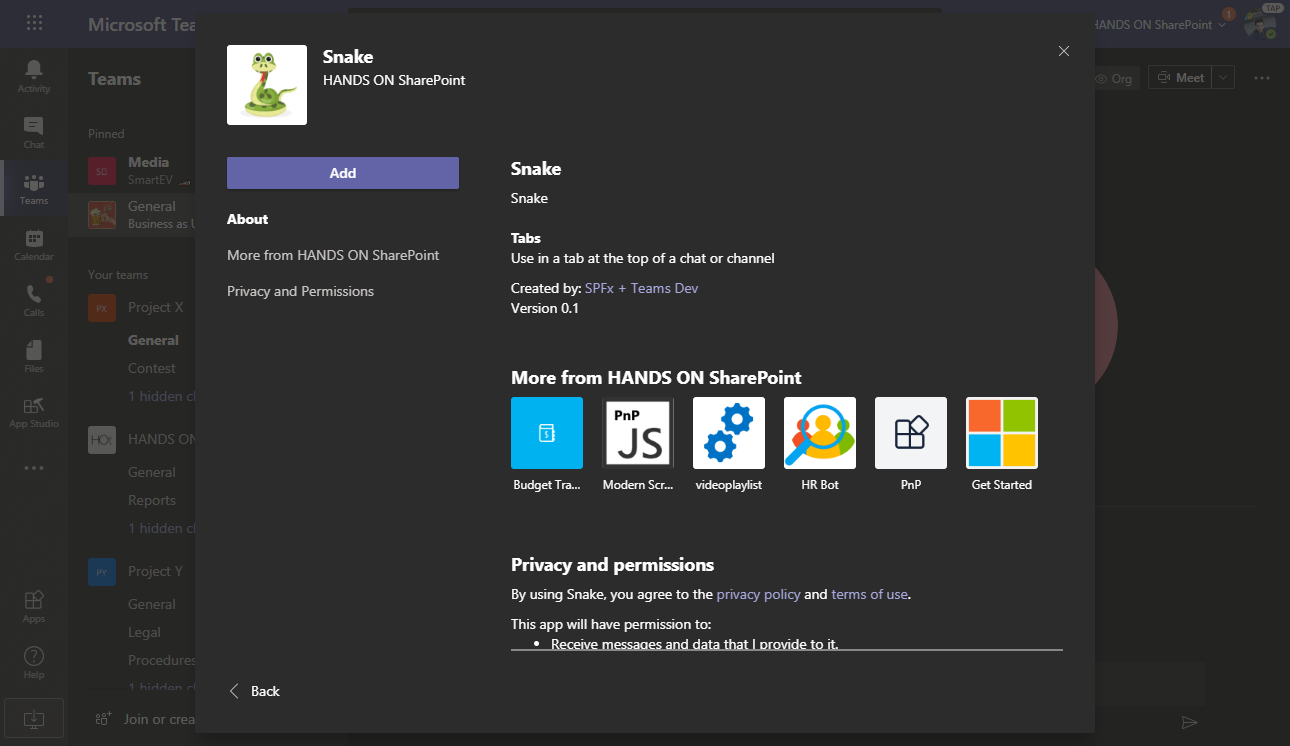Viewport: 1290px width, 746px height.
Task: Click the send message arrow icon
Action: [1189, 722]
